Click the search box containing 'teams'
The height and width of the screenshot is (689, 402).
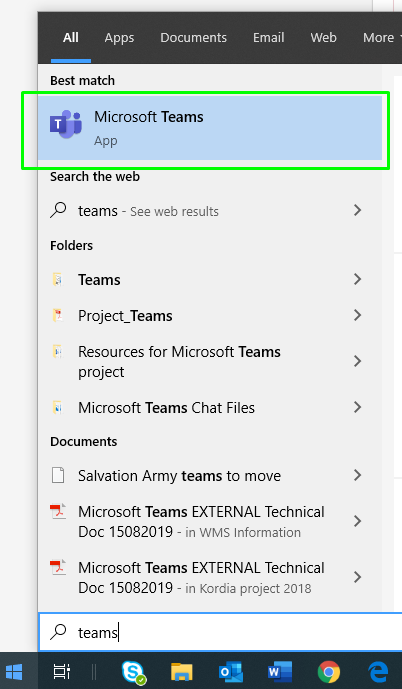point(220,632)
